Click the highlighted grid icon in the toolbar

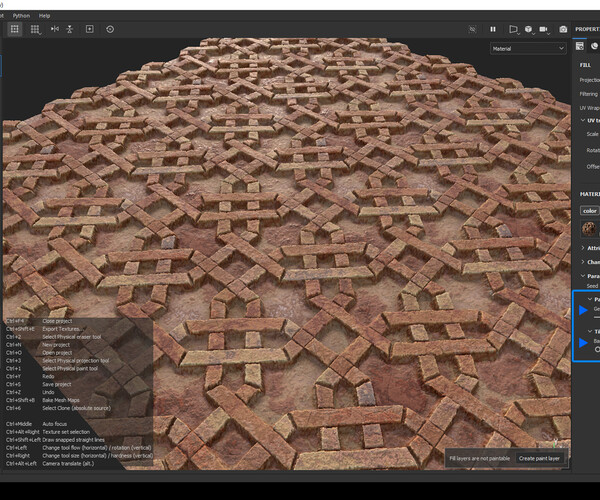tap(15, 29)
